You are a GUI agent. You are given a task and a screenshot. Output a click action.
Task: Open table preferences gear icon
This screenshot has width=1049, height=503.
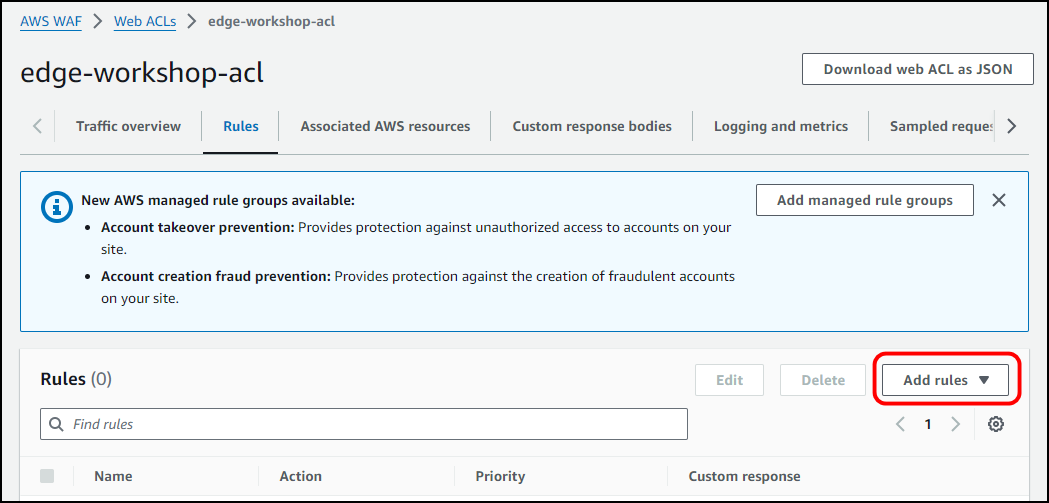click(x=996, y=424)
